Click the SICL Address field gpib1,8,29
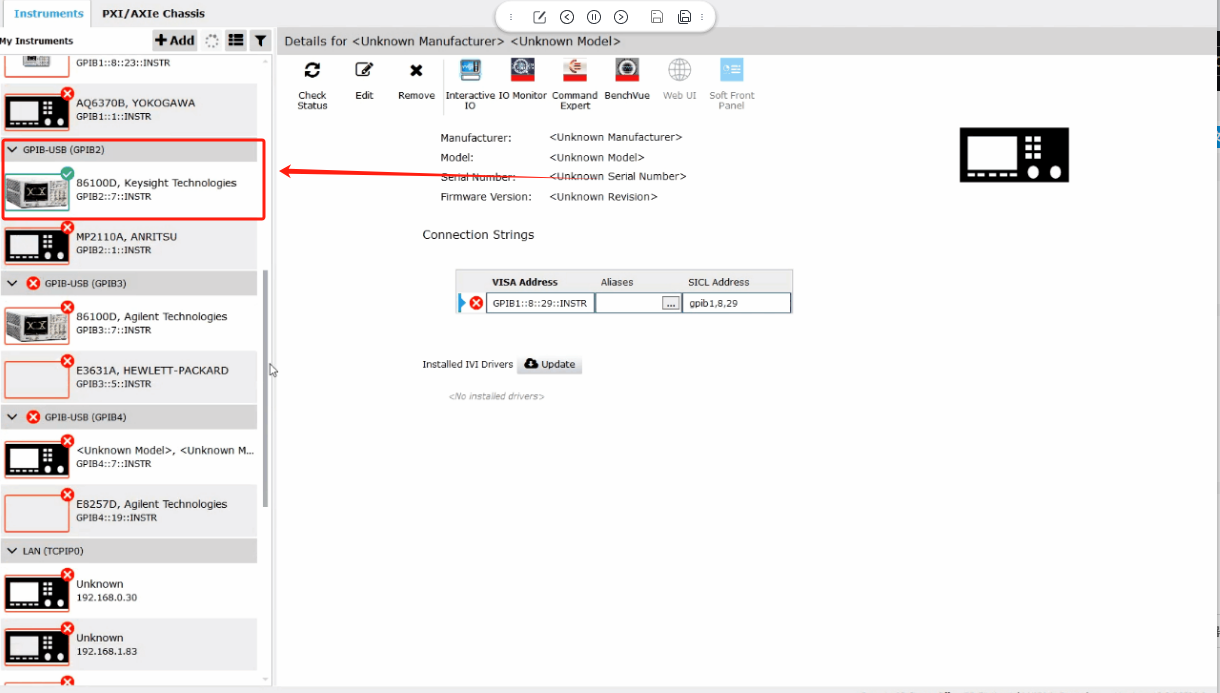1220x693 pixels. [736, 303]
